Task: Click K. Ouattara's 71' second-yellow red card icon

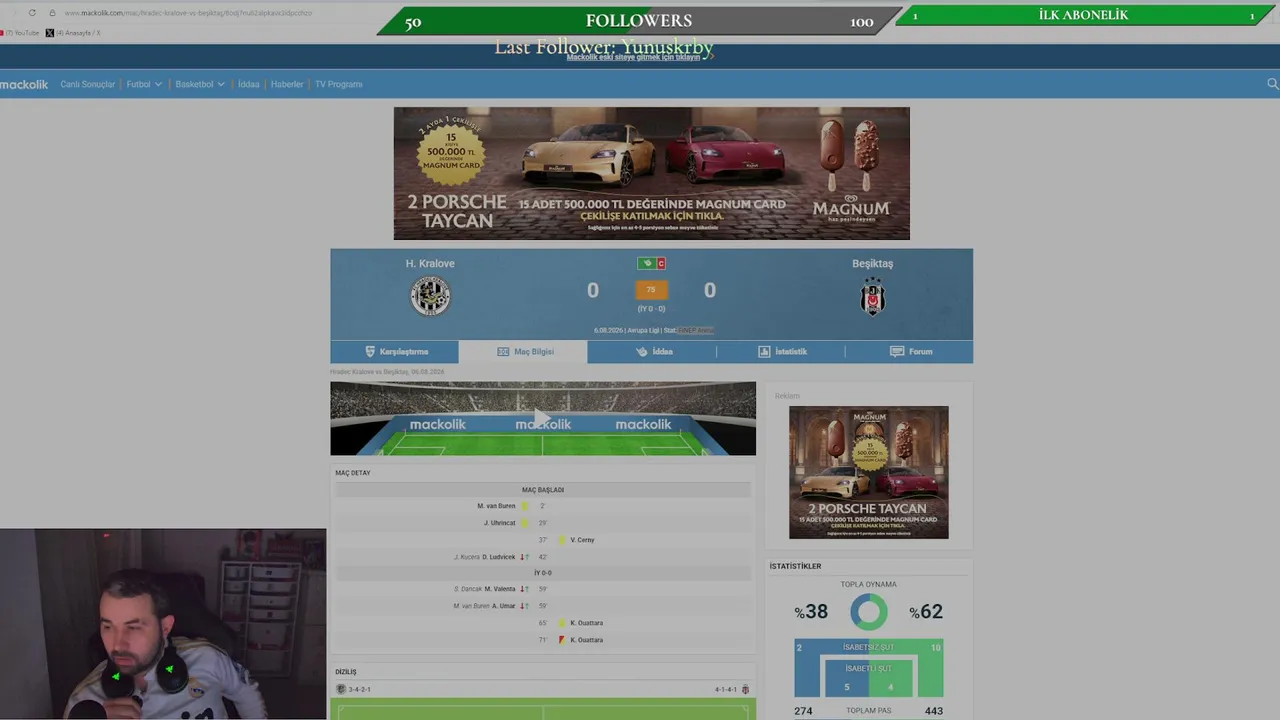Action: pyautogui.click(x=562, y=640)
